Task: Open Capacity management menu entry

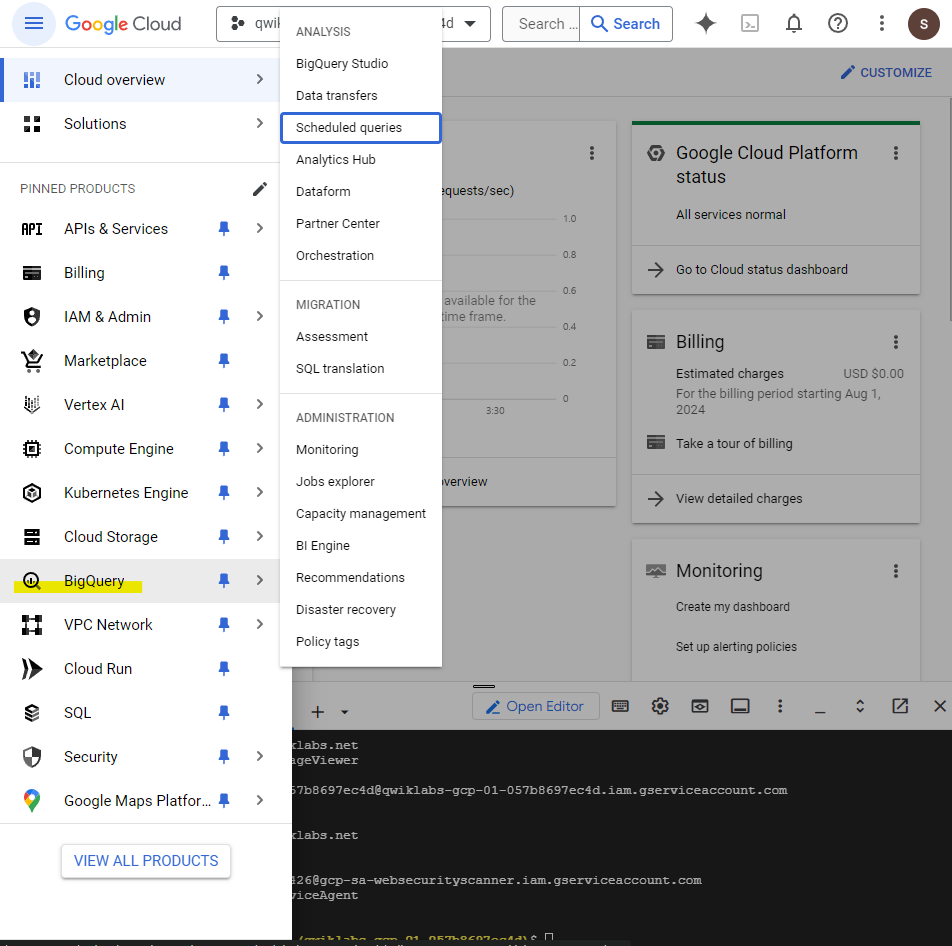Action: 361,514
